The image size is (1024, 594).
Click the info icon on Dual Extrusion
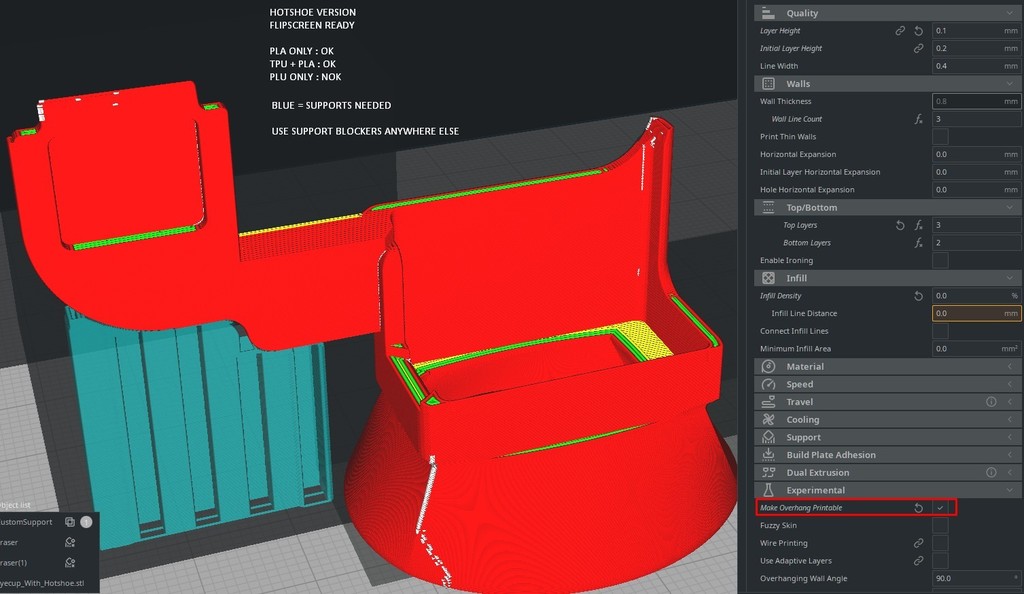(x=991, y=472)
